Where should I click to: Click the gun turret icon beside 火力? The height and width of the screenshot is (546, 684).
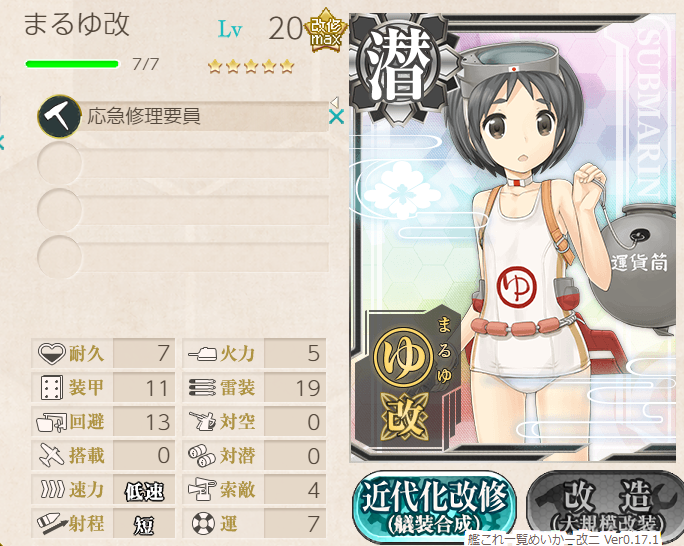(202, 353)
